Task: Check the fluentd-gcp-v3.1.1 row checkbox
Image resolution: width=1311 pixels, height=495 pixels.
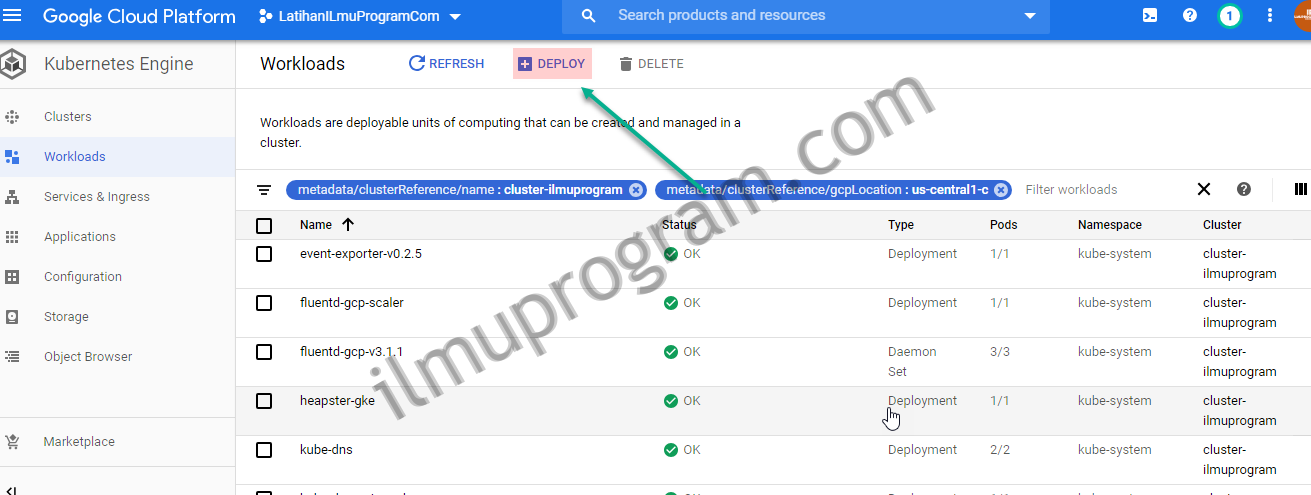Action: tap(264, 352)
